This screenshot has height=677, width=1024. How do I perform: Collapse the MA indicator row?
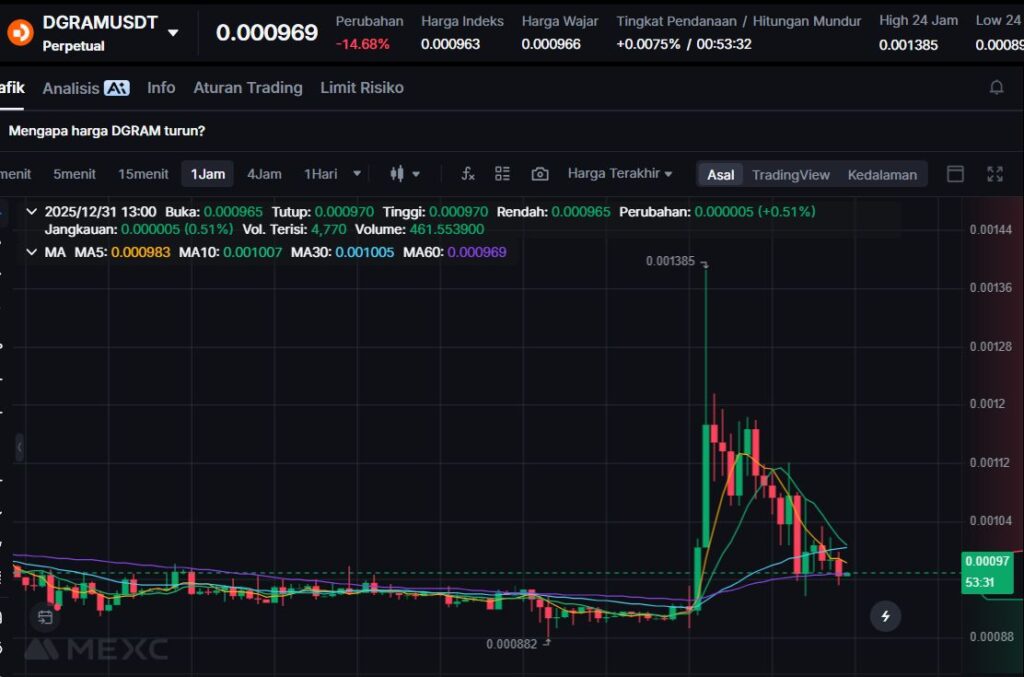[31, 252]
